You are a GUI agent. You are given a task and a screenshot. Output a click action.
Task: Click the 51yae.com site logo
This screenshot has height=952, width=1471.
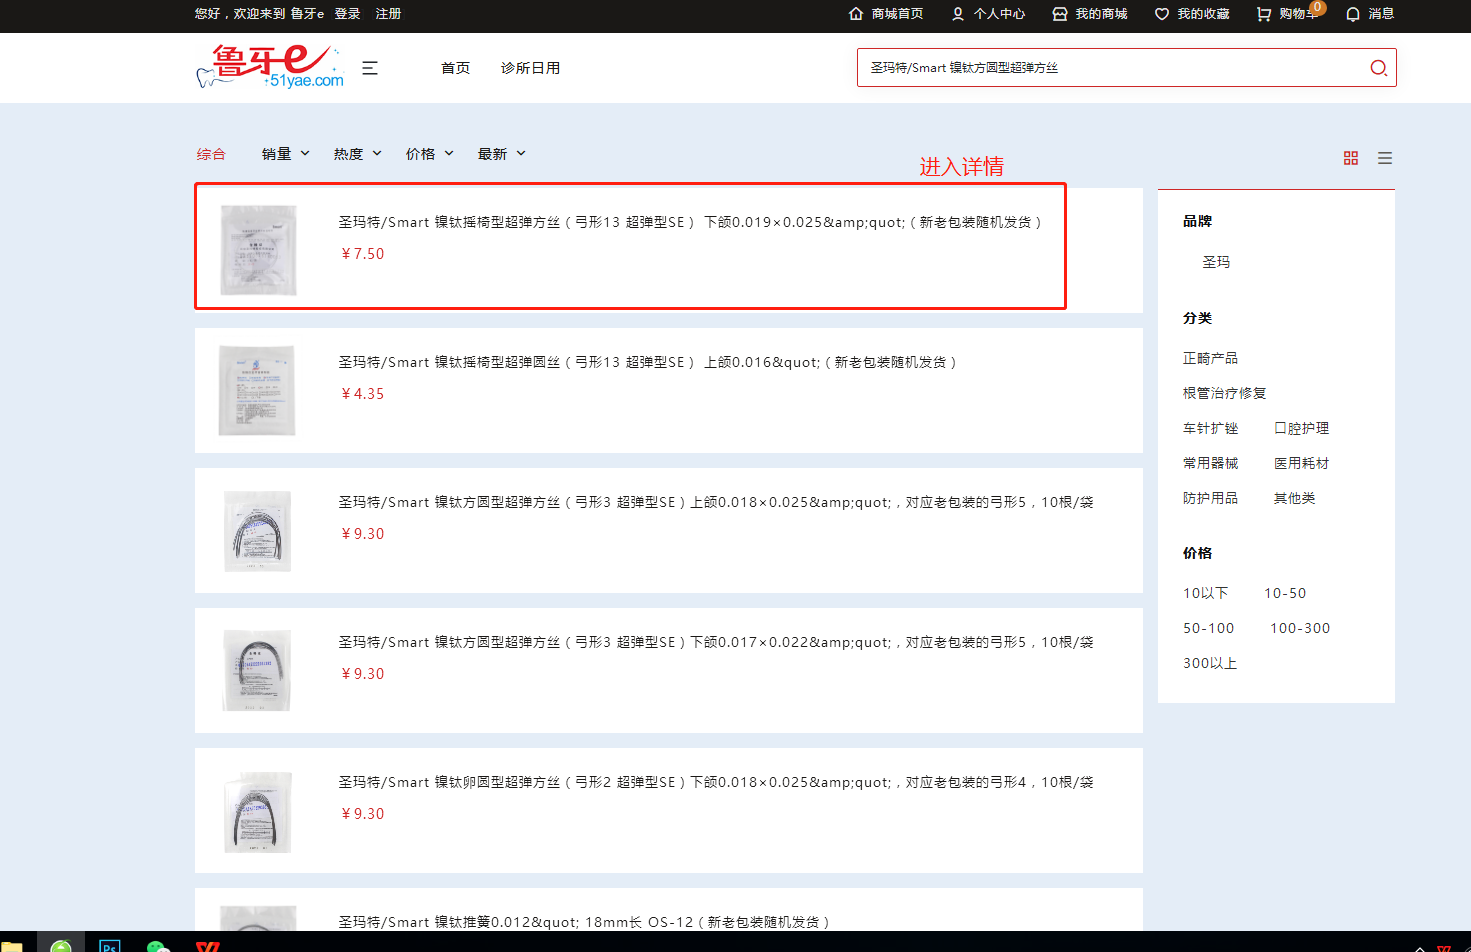pos(270,67)
